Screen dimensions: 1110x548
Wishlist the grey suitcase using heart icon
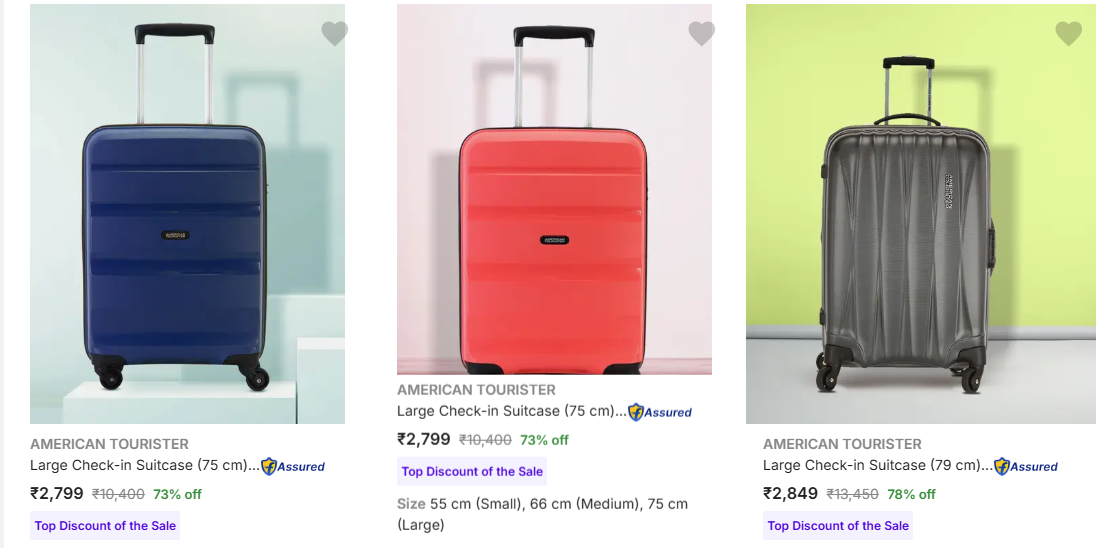coord(1068,34)
